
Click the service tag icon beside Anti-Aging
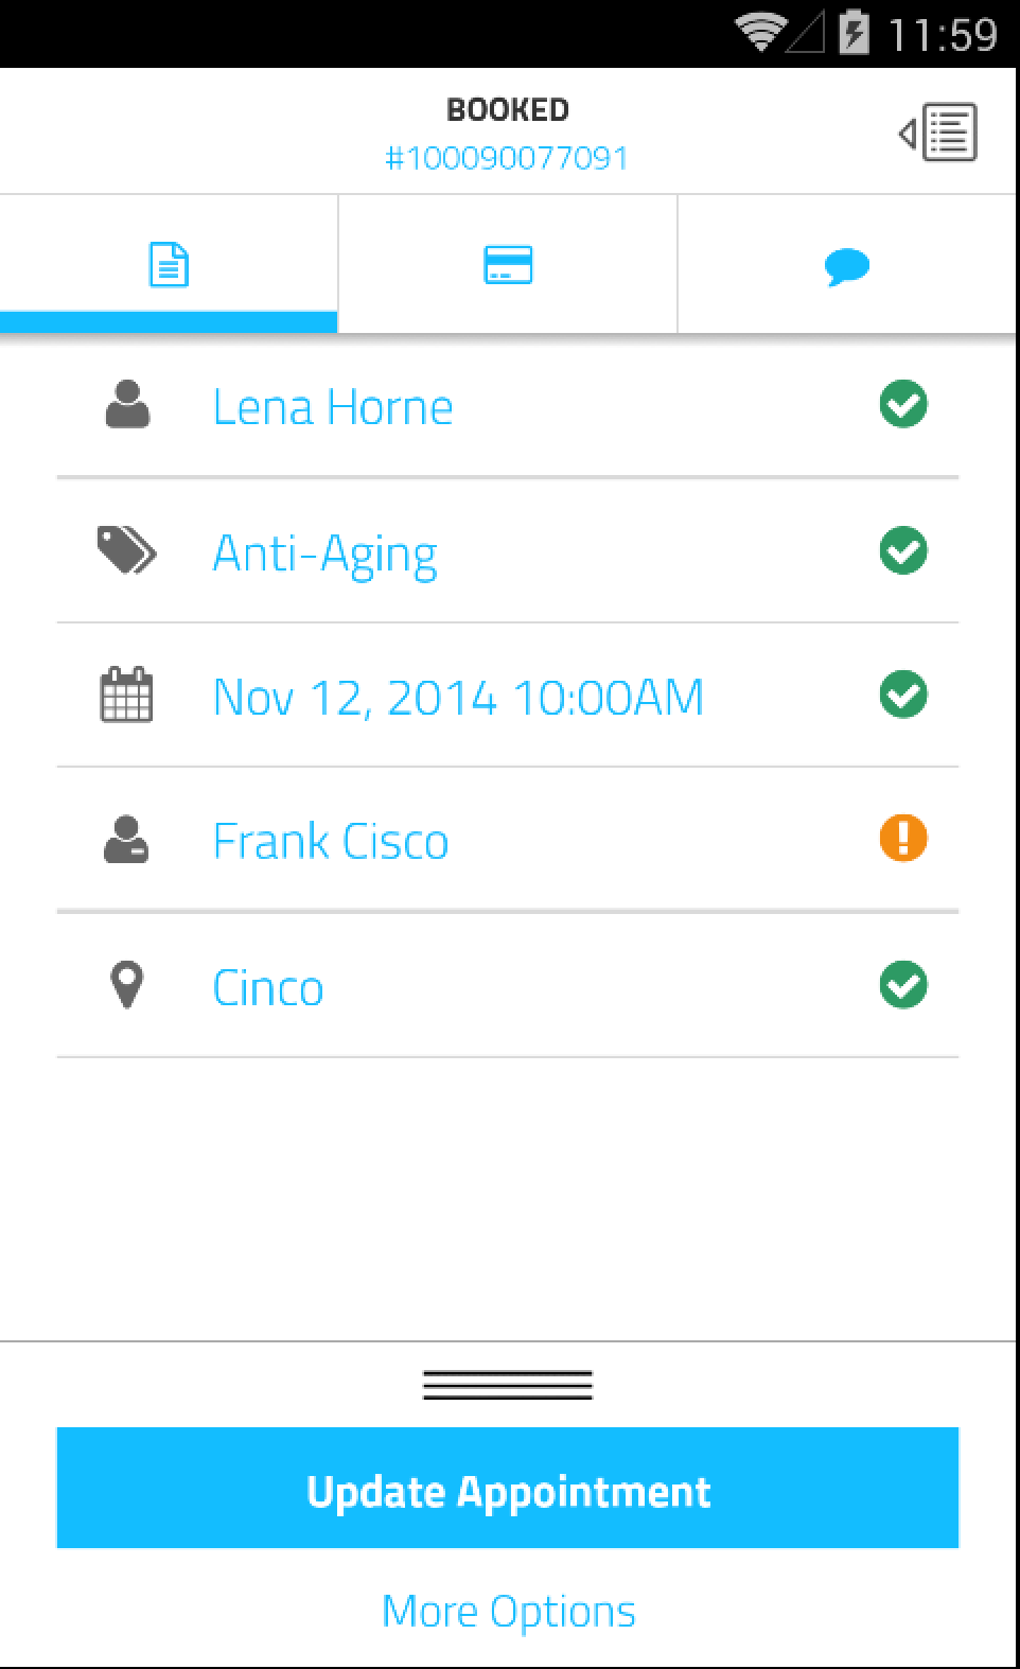click(x=127, y=551)
